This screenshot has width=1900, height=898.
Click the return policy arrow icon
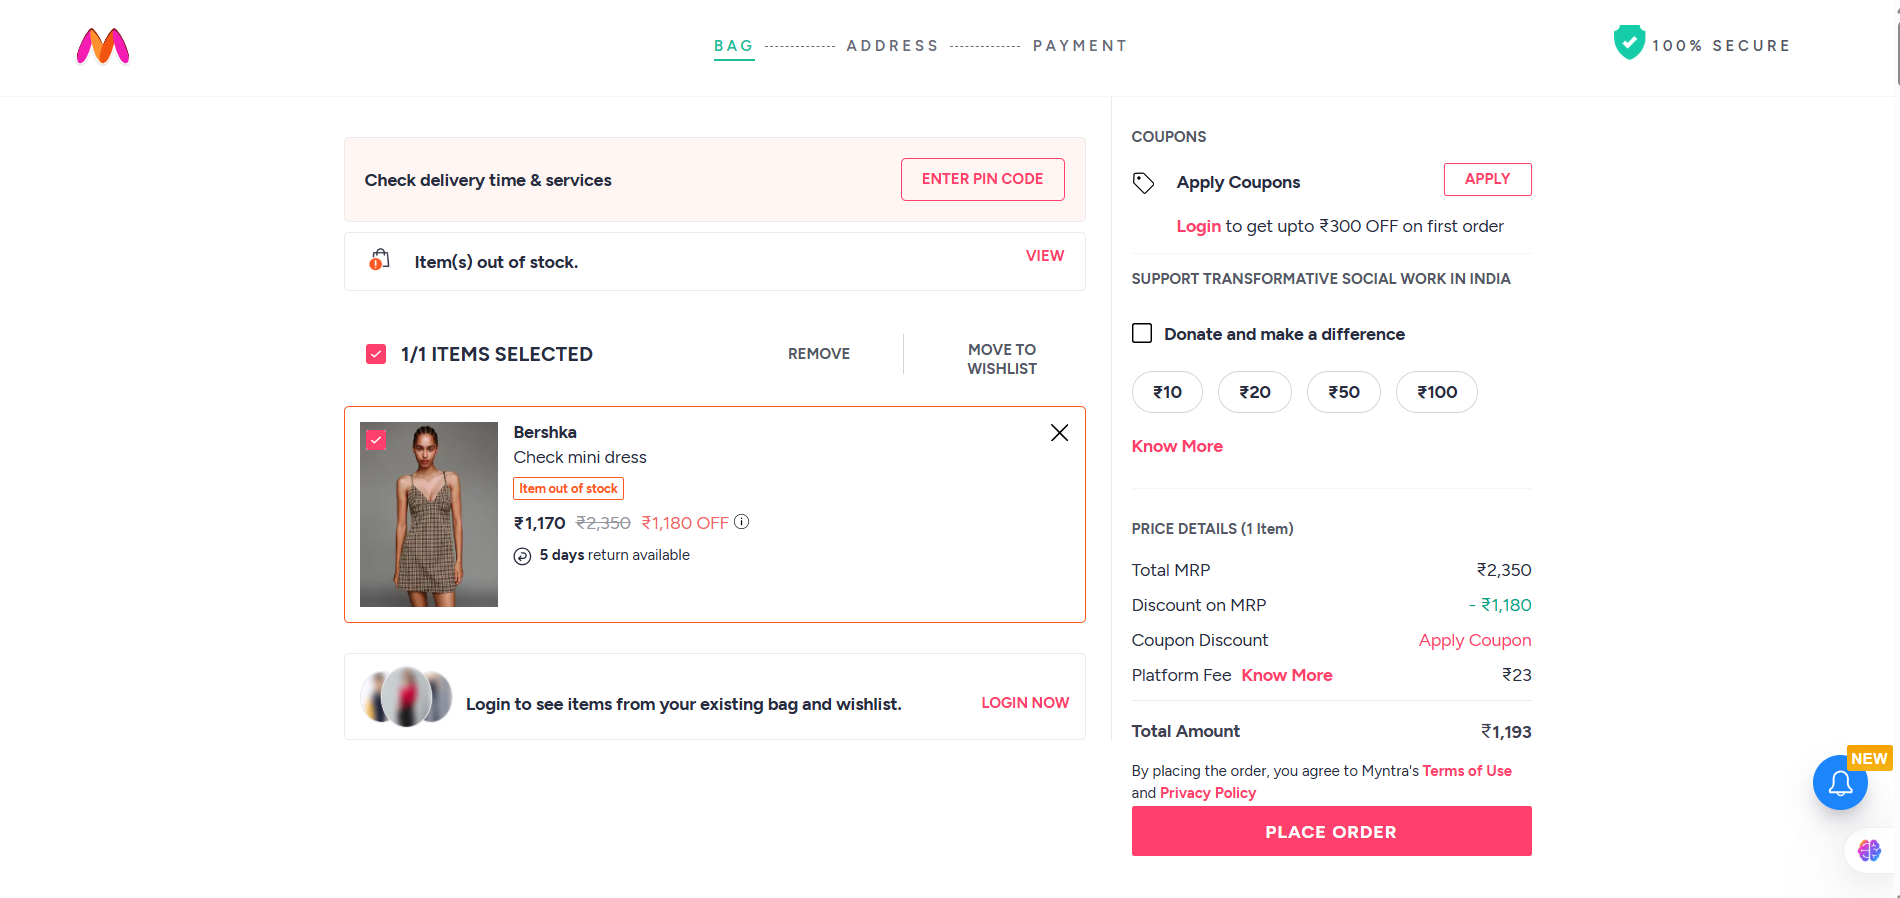click(x=522, y=556)
